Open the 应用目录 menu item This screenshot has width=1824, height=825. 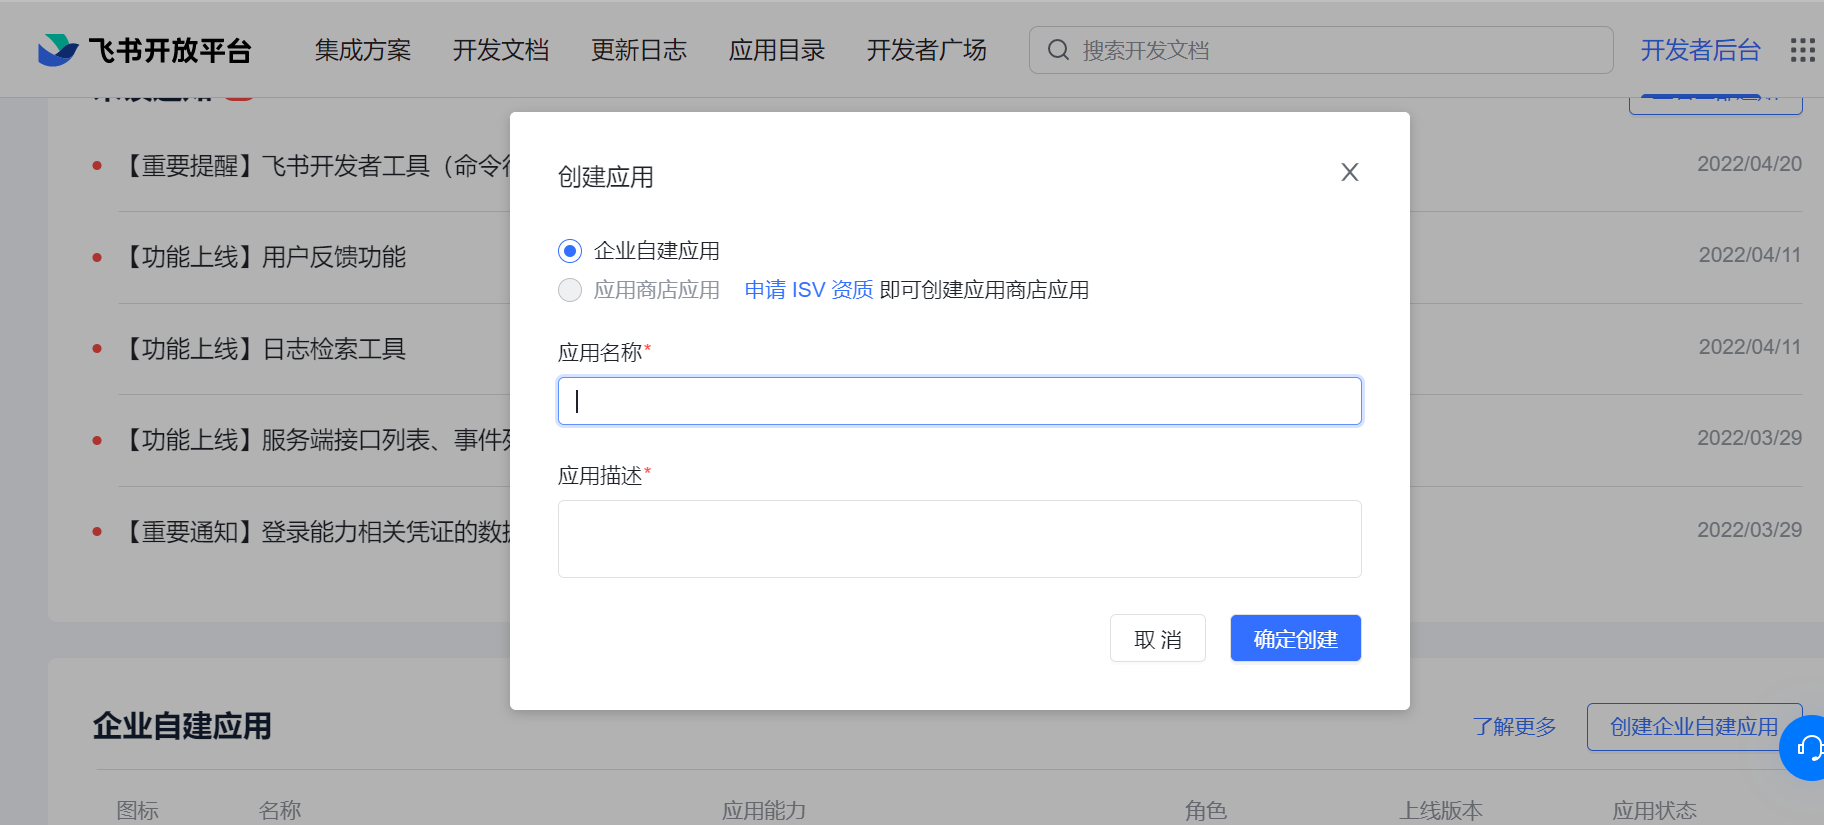777,50
